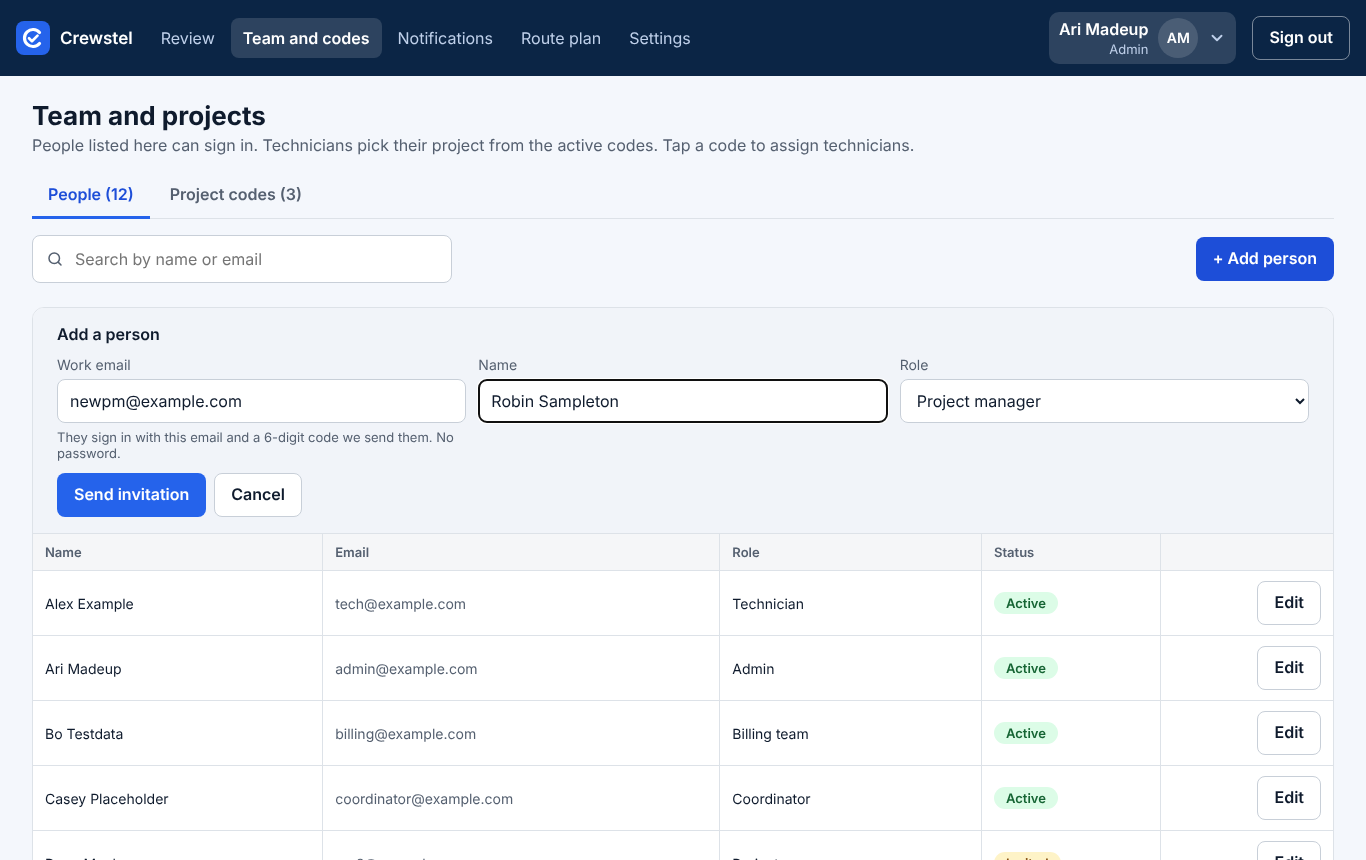Sign out of the account
Viewport: 1366px width, 860px height.
pos(1301,38)
